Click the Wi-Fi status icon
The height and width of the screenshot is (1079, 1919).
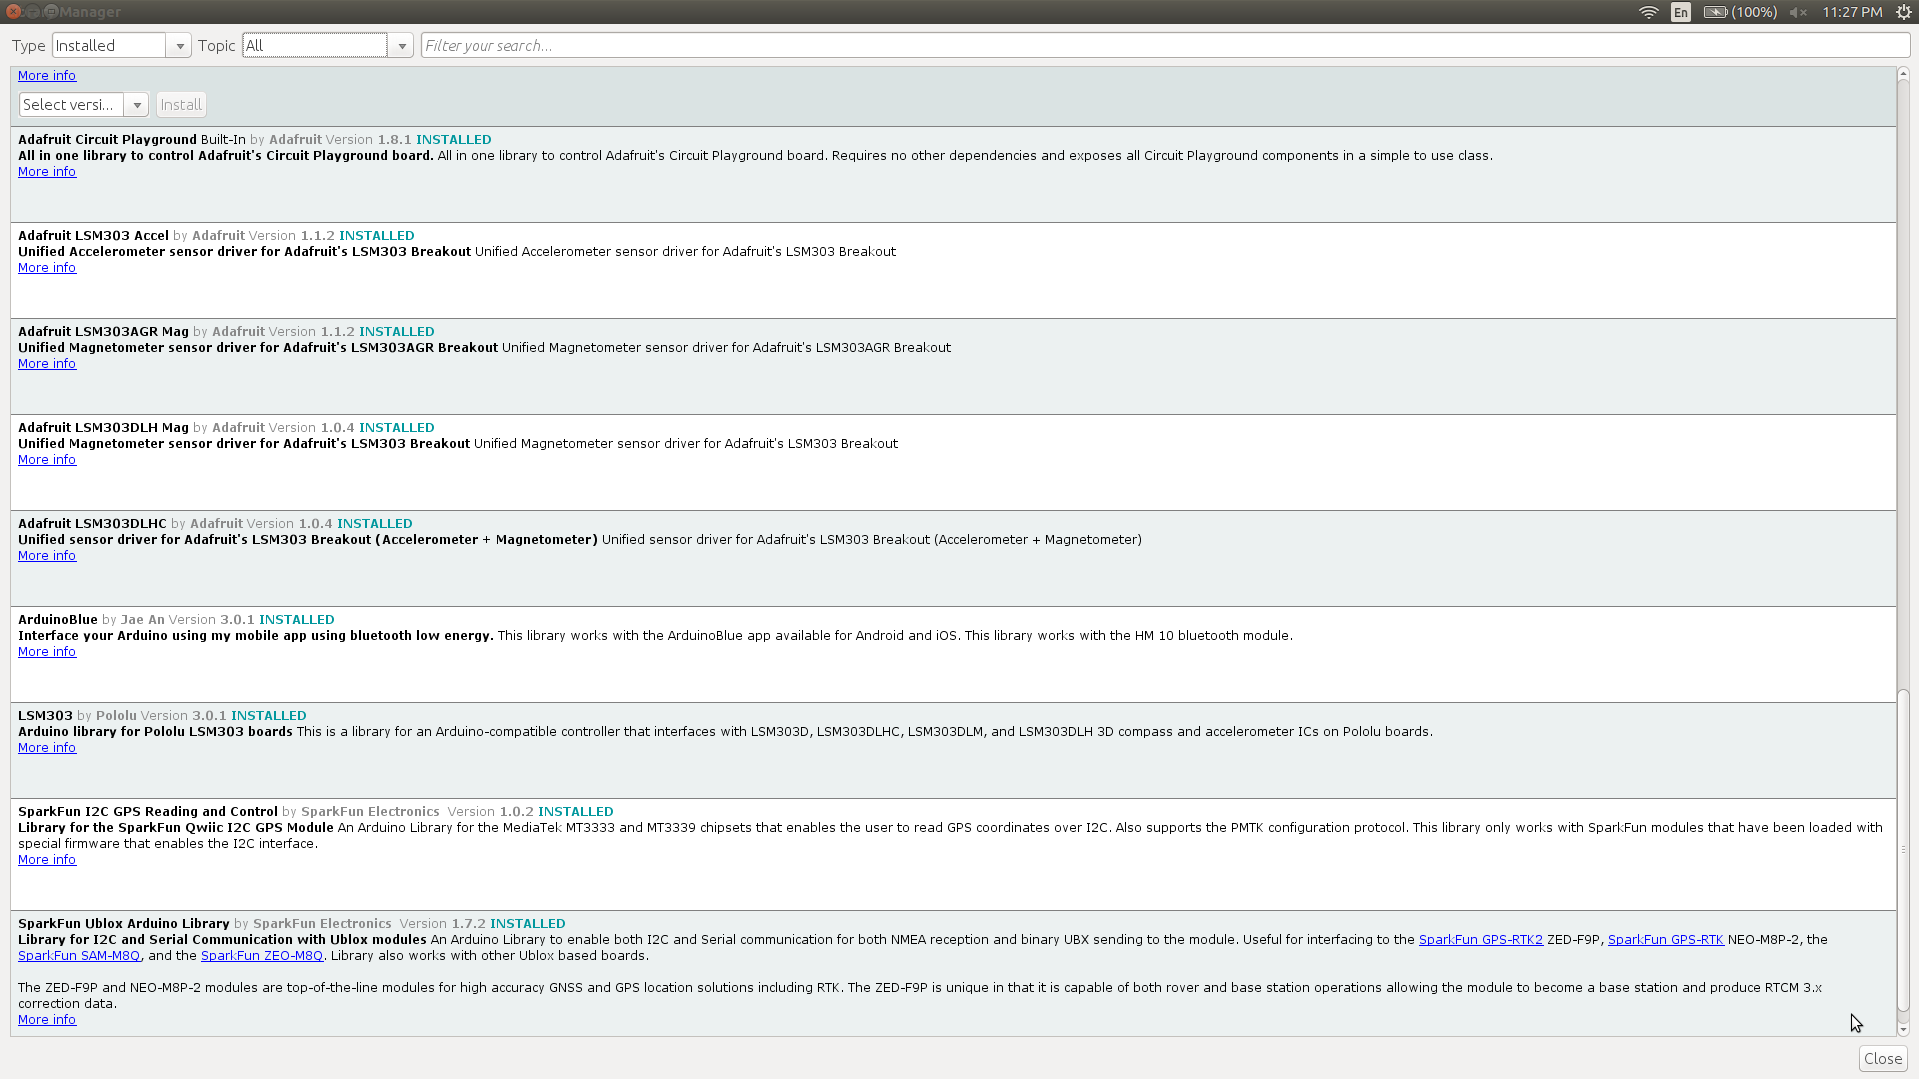[x=1647, y=12]
